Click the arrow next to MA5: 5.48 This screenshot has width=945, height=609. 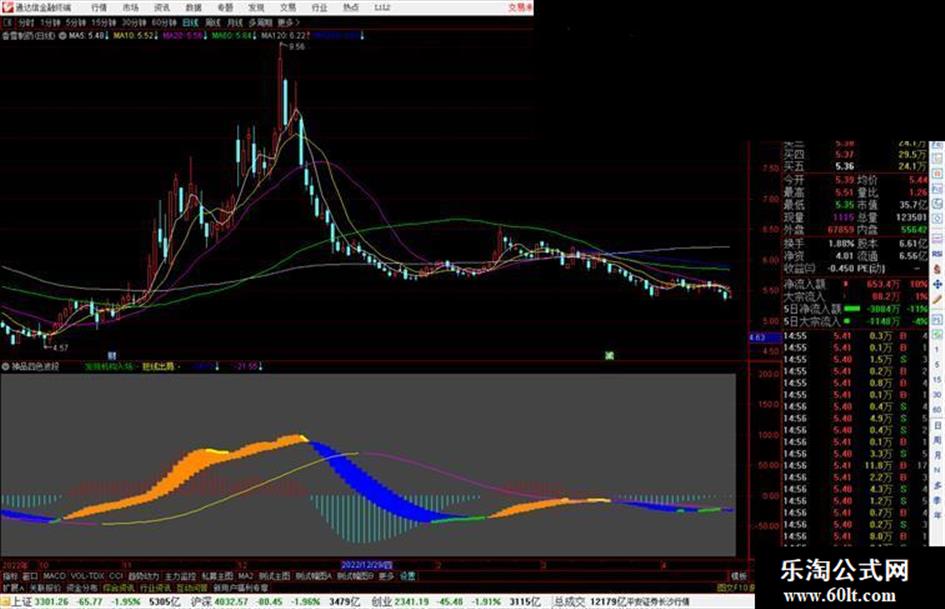[107, 36]
